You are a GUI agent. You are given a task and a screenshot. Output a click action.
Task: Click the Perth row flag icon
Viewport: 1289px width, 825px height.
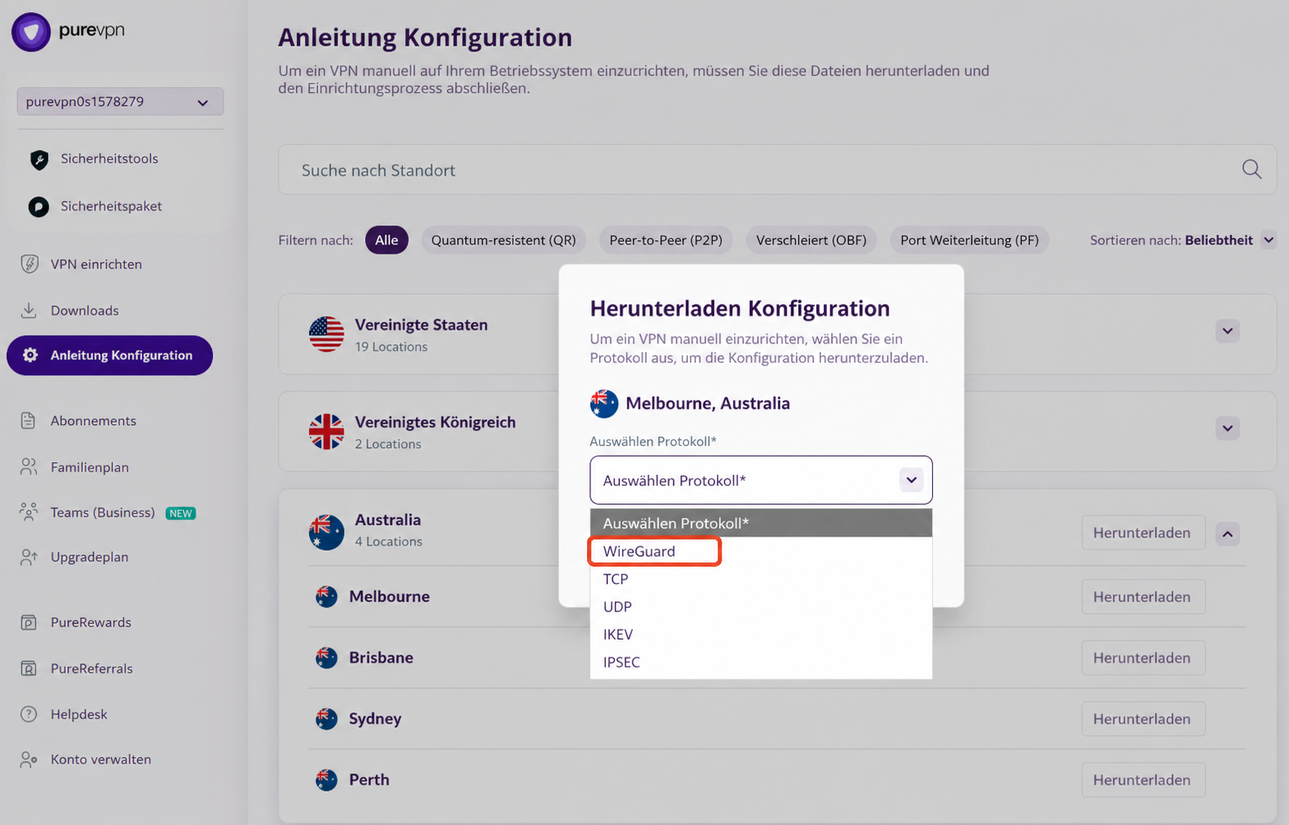tap(326, 780)
